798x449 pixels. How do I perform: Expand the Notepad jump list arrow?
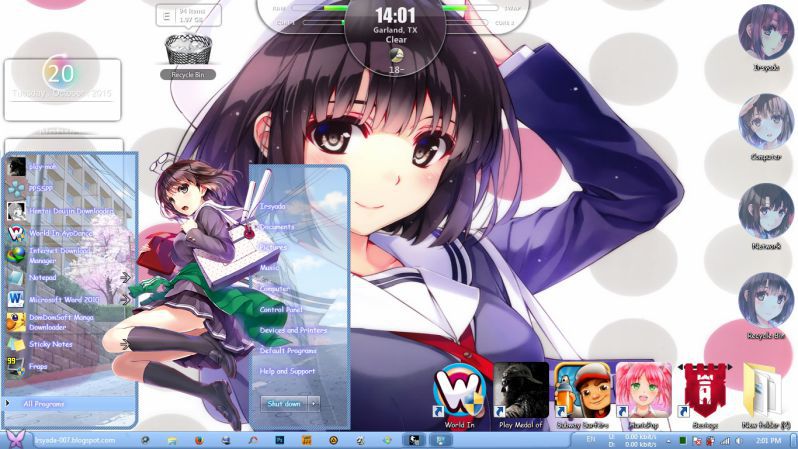tap(125, 277)
